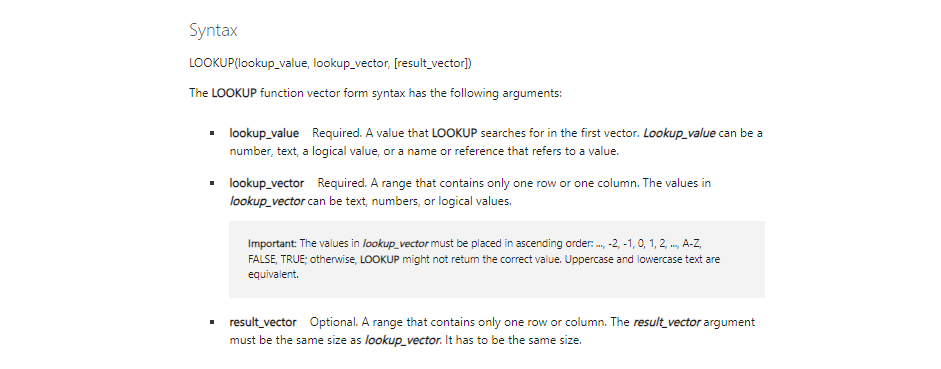Select the bold lookup_vector term

coord(266,183)
